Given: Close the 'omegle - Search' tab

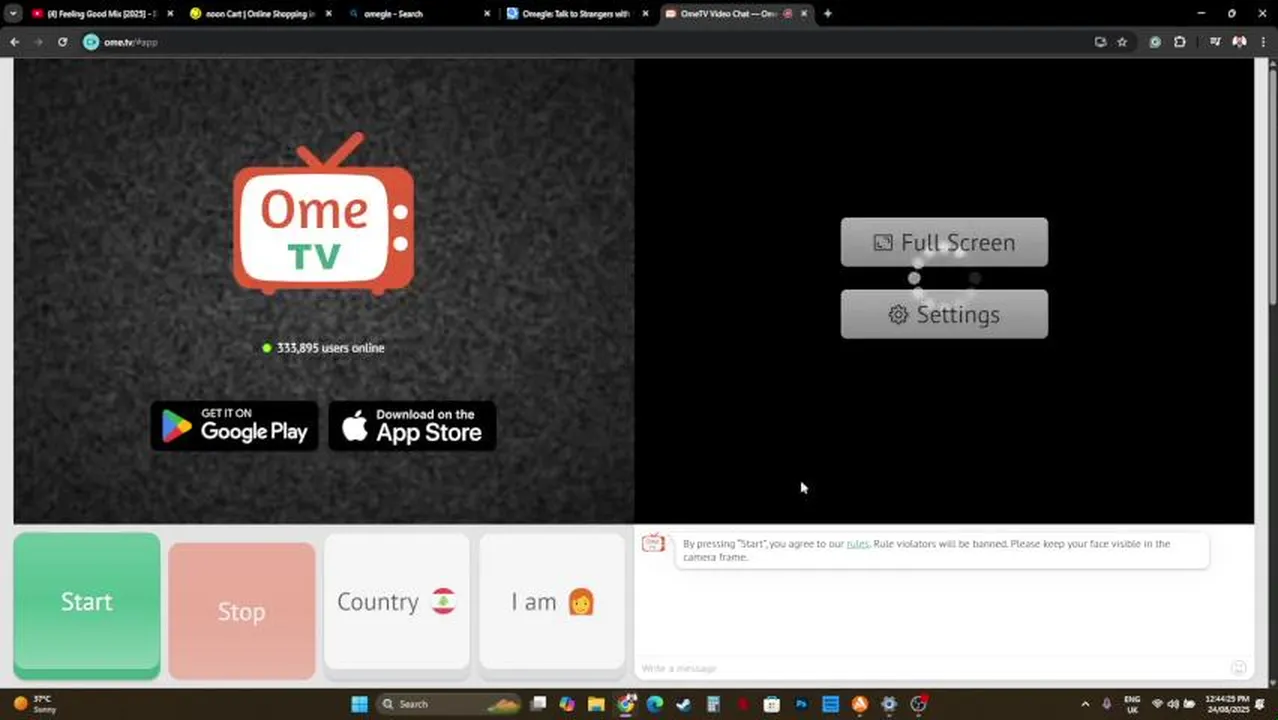Looking at the screenshot, I should coord(487,14).
